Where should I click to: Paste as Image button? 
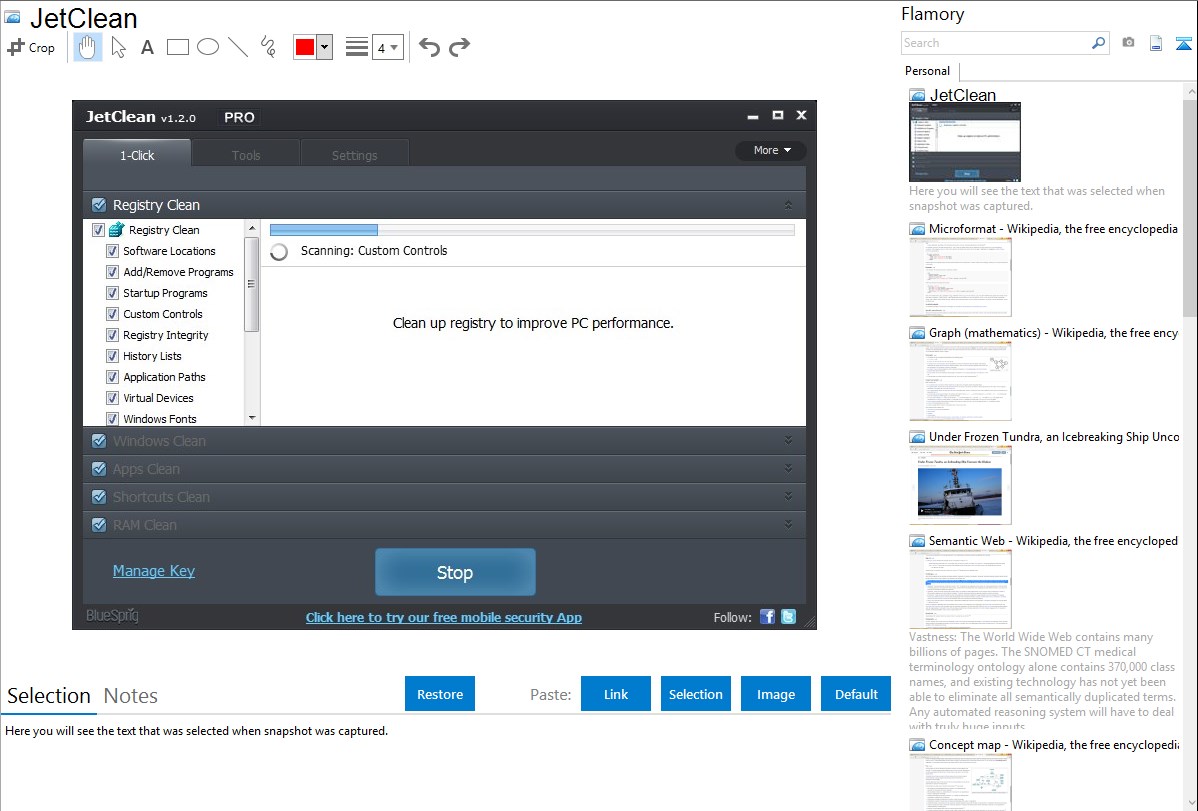[x=776, y=694]
